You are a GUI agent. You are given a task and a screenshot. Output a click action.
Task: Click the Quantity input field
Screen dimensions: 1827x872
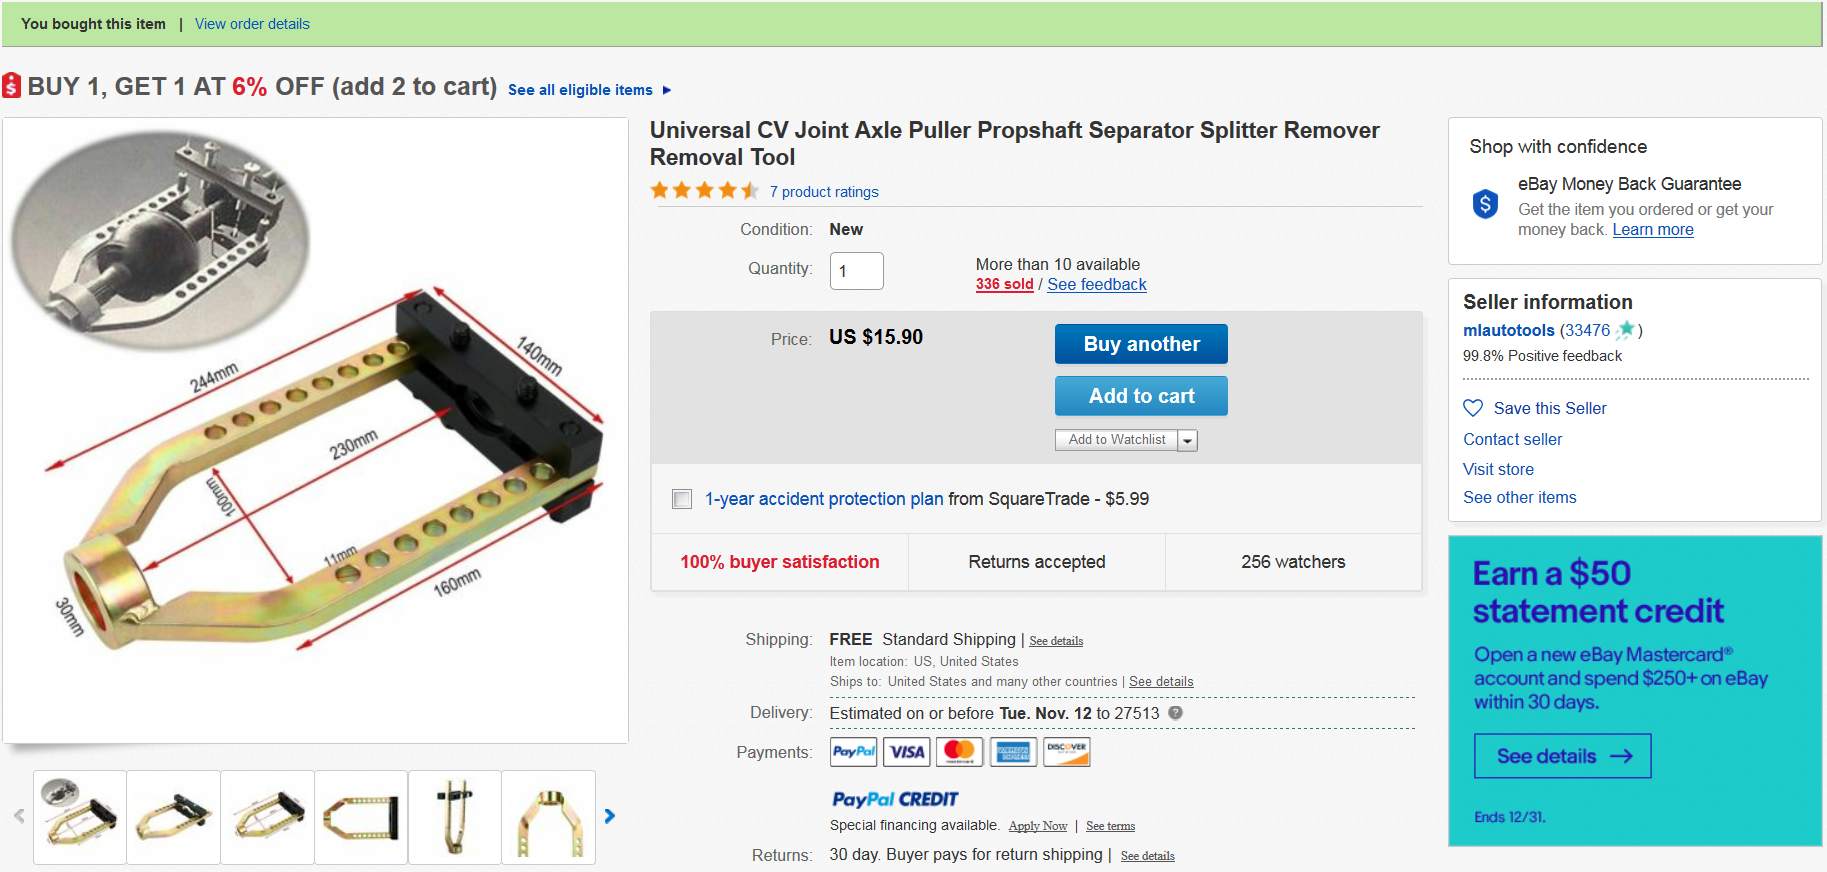856,271
